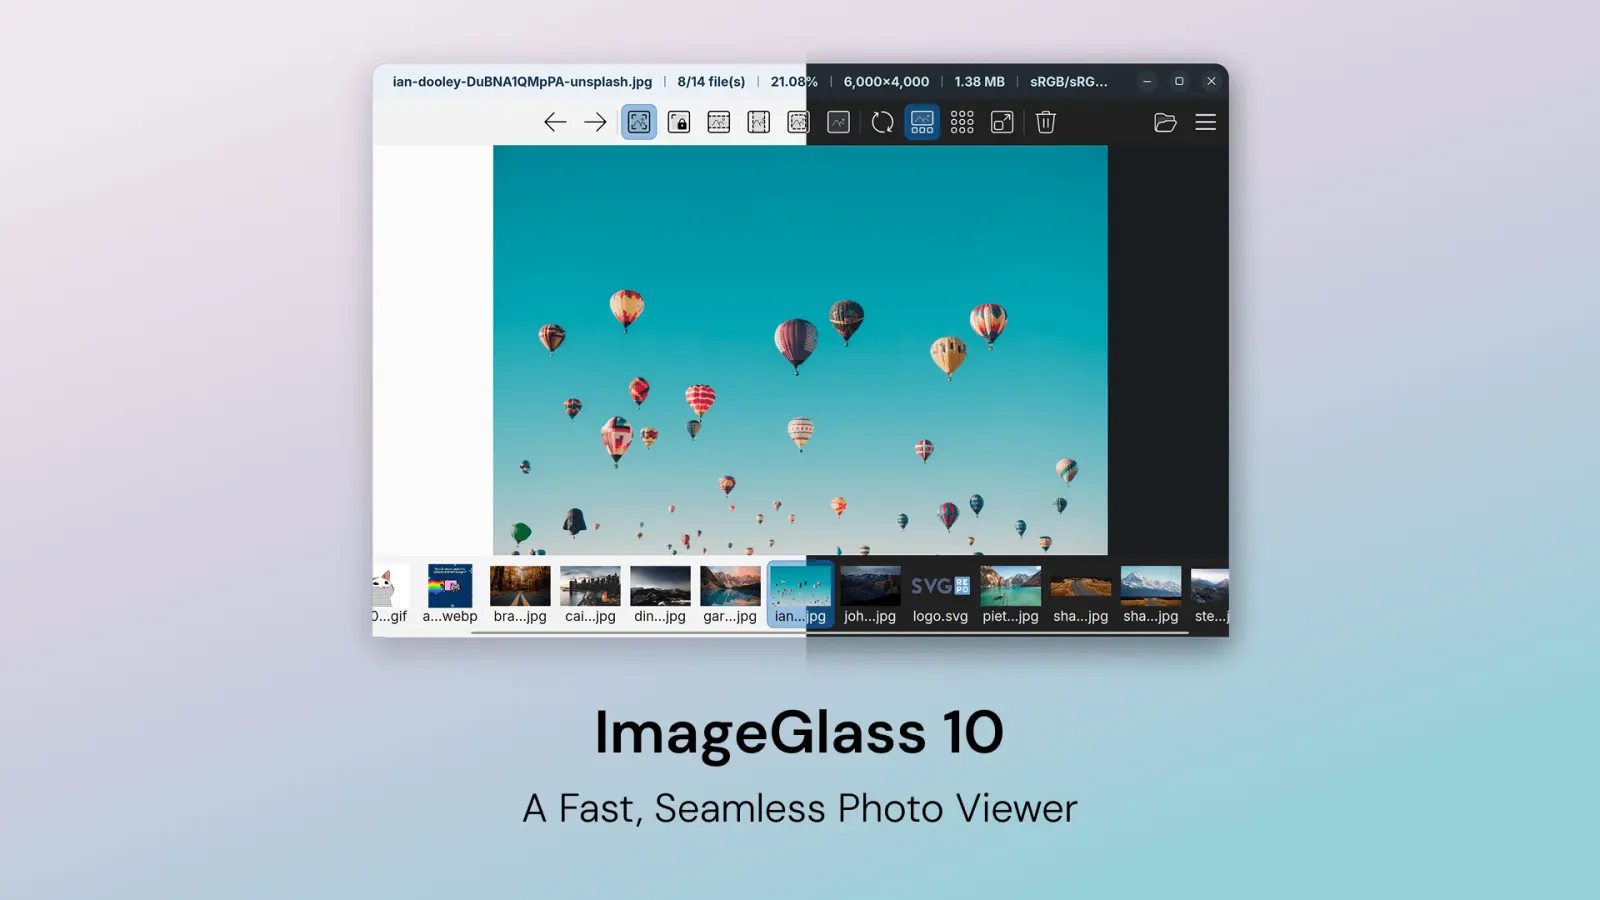Close the ImageGlass window

point(1211,82)
